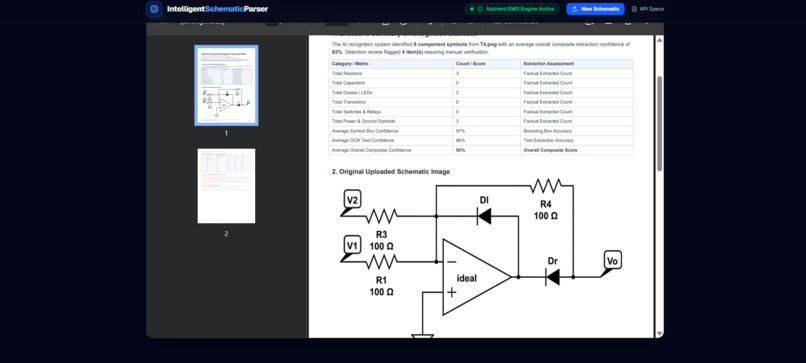This screenshot has width=806, height=363.
Task: Click the Nutrient DWS Engine Active badge
Action: [512, 9]
